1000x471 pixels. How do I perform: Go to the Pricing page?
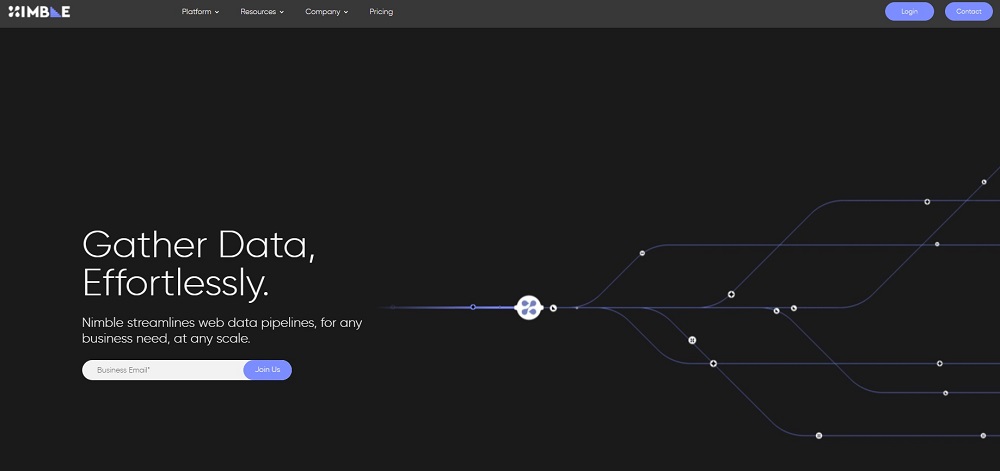click(x=381, y=11)
